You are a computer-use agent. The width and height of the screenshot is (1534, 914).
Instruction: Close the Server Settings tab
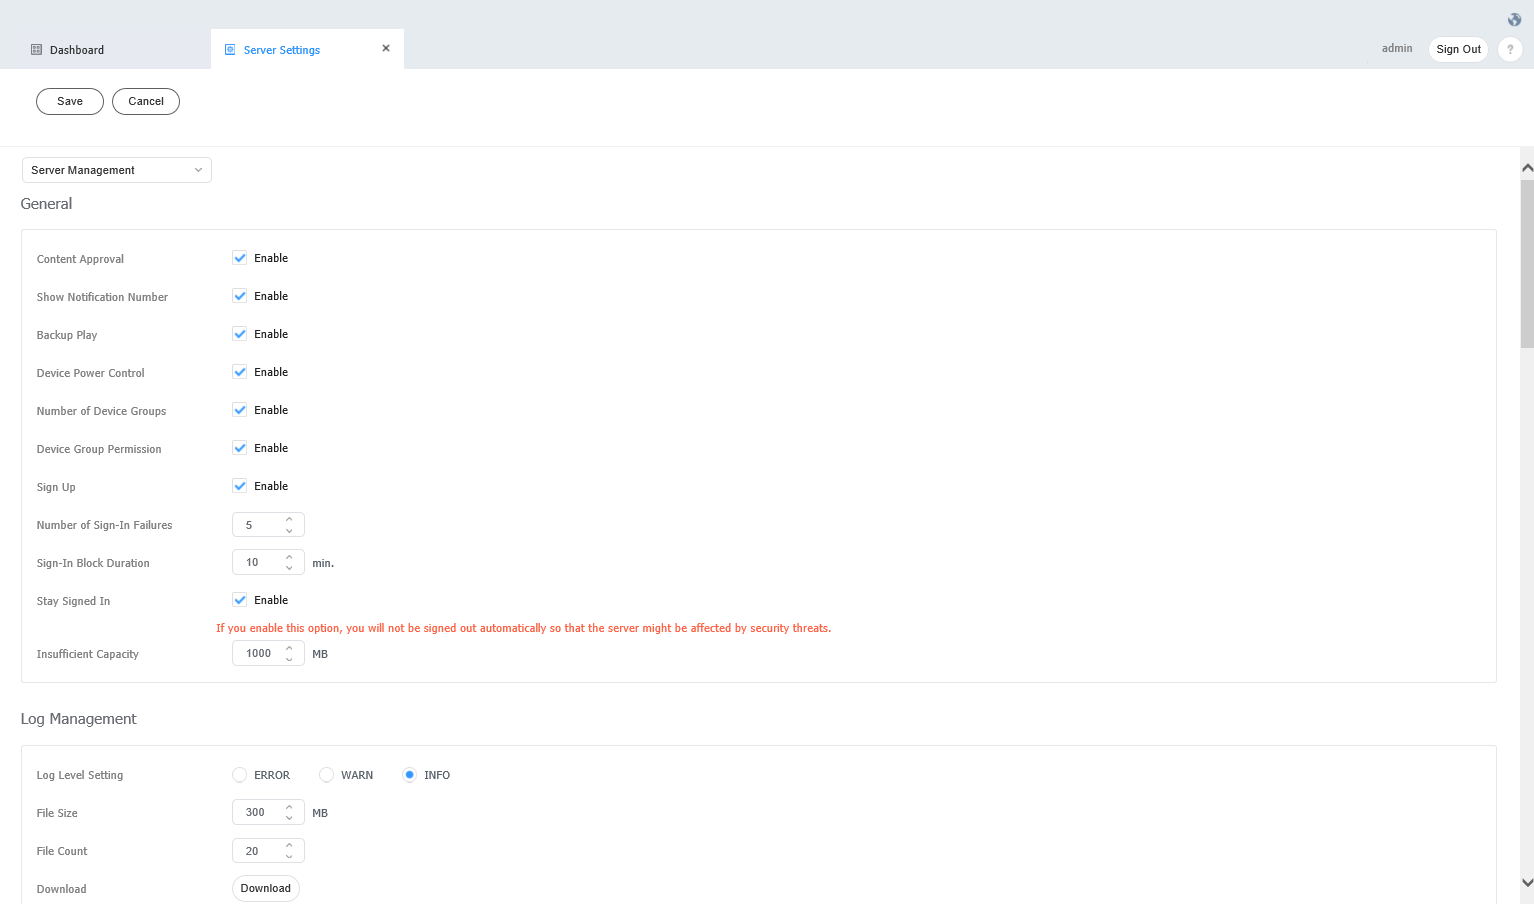point(386,47)
